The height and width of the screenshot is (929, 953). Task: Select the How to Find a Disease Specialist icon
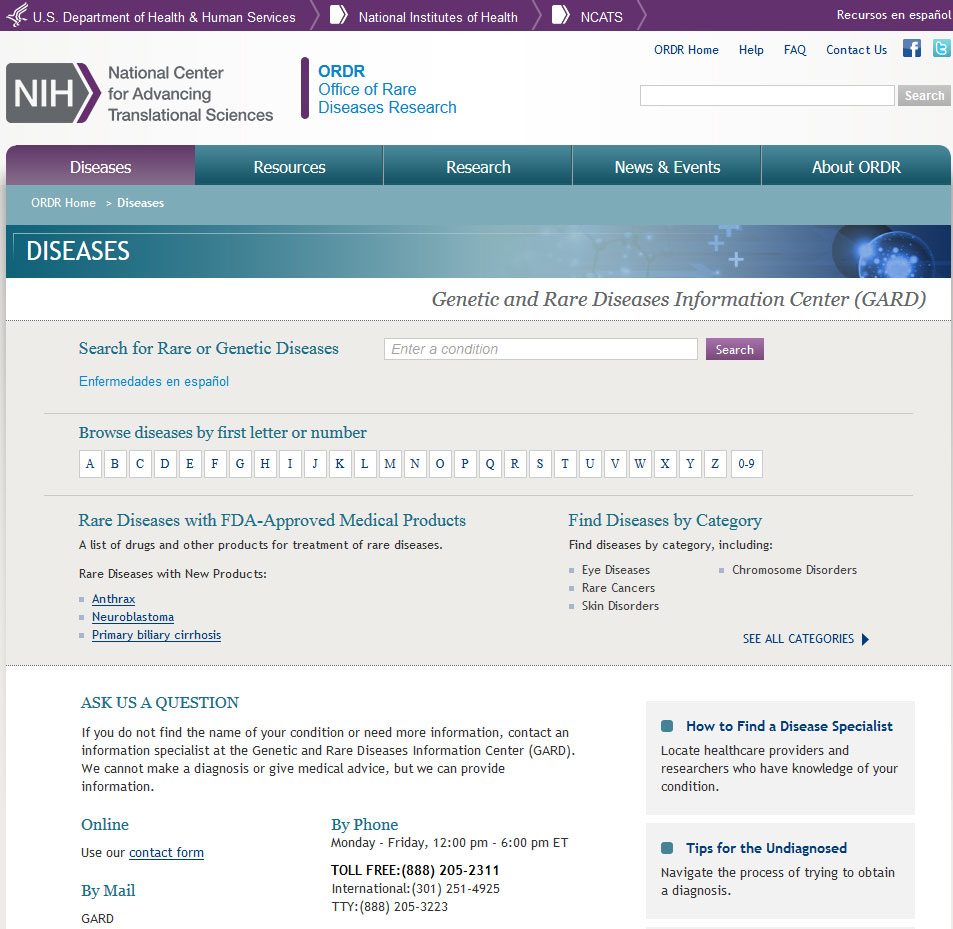click(666, 725)
